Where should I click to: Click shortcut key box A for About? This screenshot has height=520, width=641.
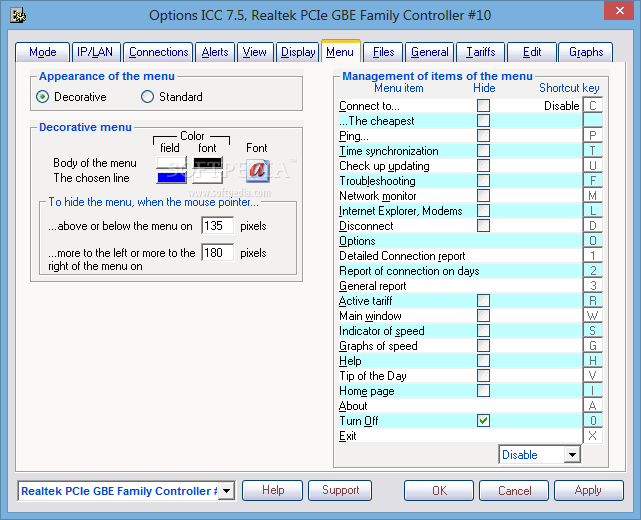coord(592,406)
